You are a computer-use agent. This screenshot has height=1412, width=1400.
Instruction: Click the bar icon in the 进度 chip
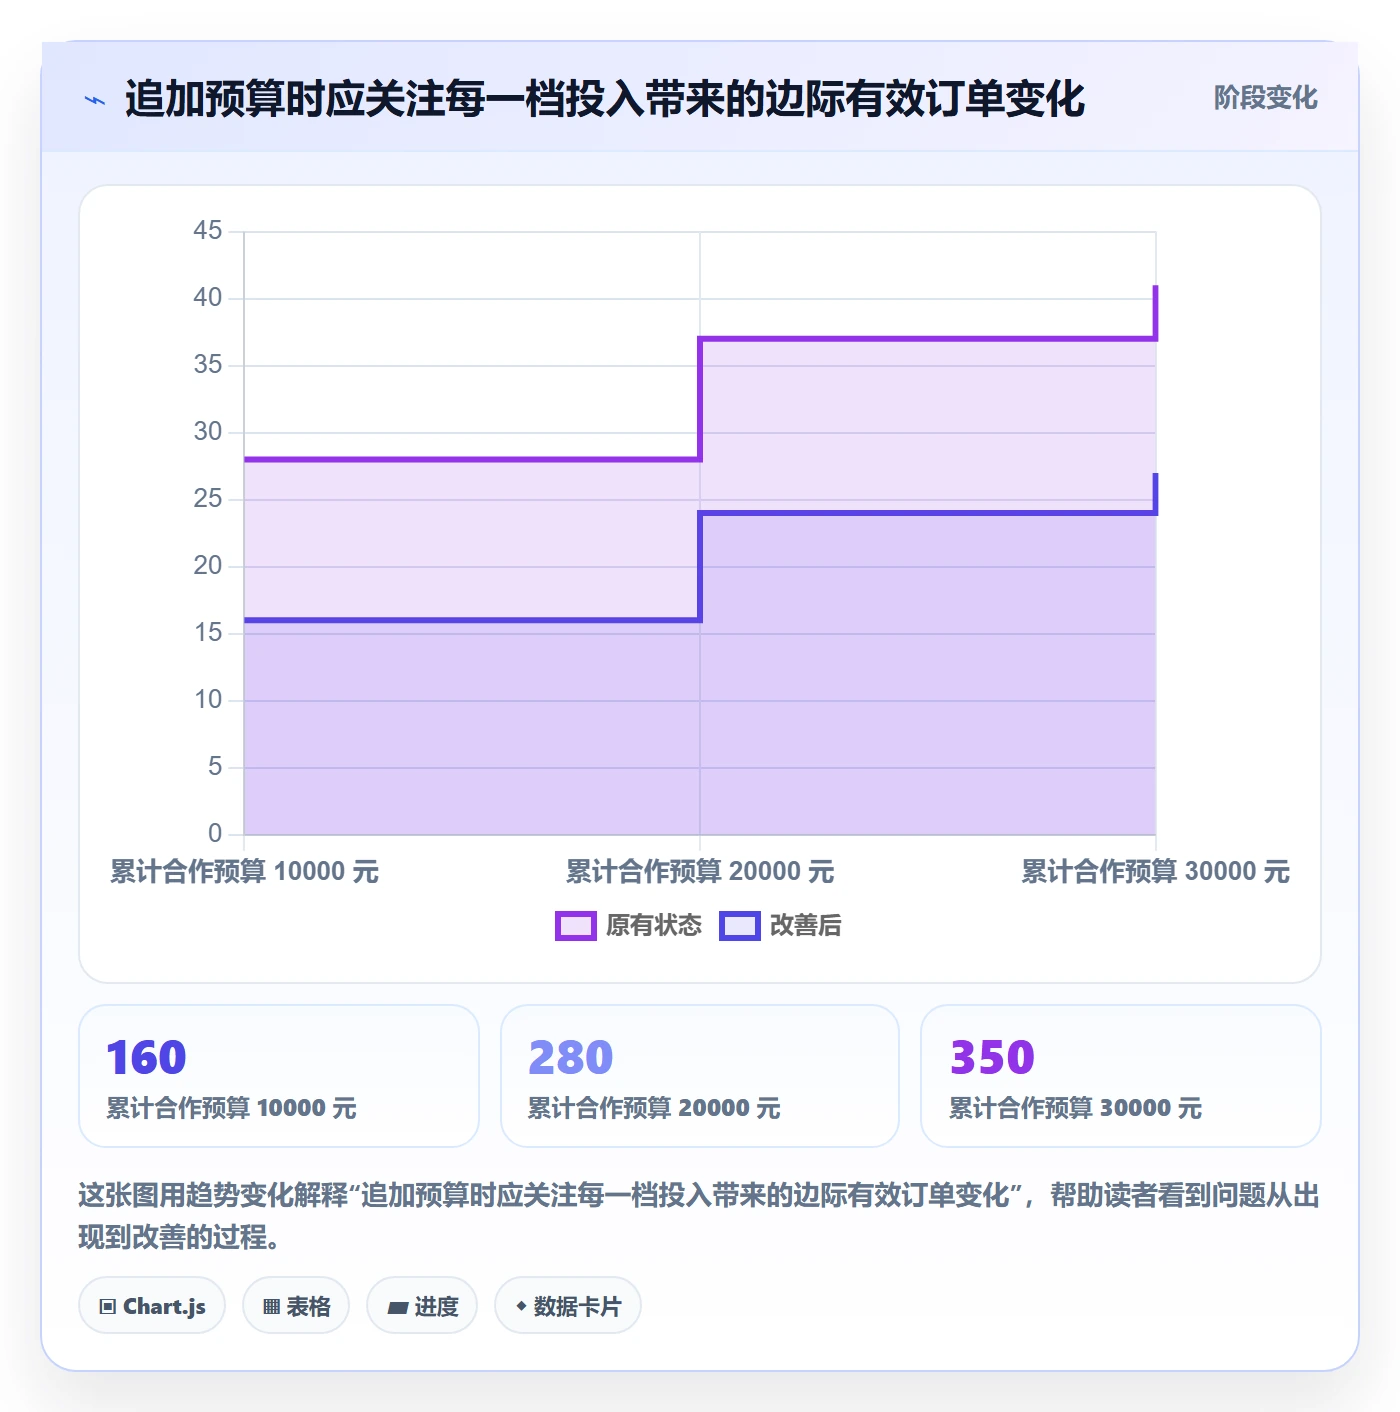coord(398,1307)
